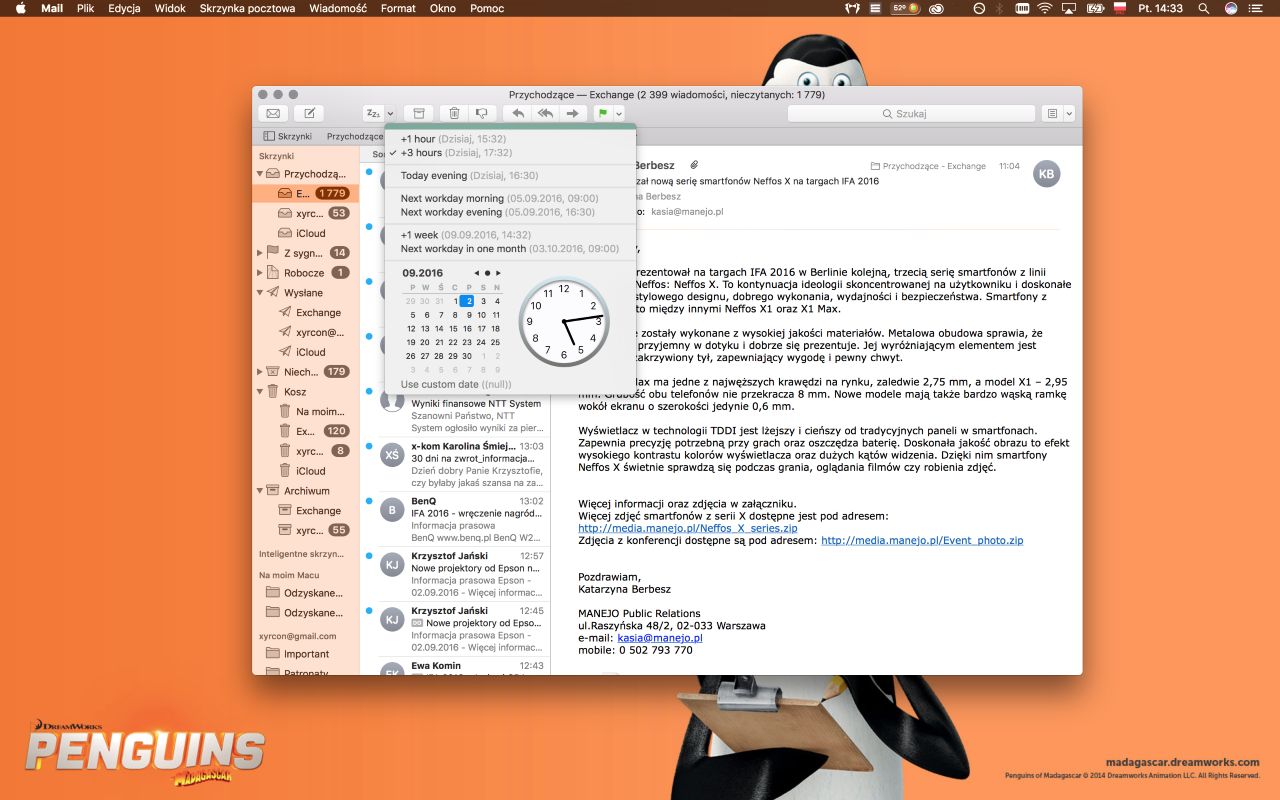Viewport: 1280px width, 800px height.
Task: Open Krzysztof Jański email from 12:57
Action: [455, 575]
